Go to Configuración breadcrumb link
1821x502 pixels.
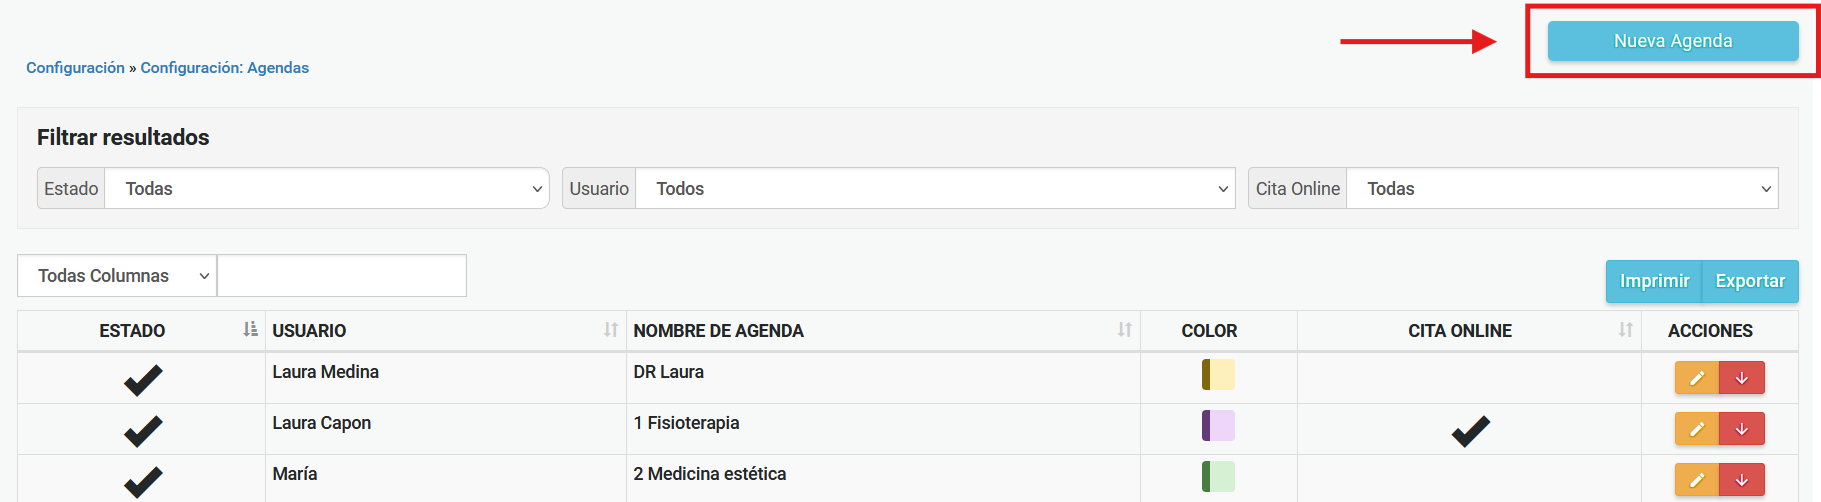(x=75, y=68)
